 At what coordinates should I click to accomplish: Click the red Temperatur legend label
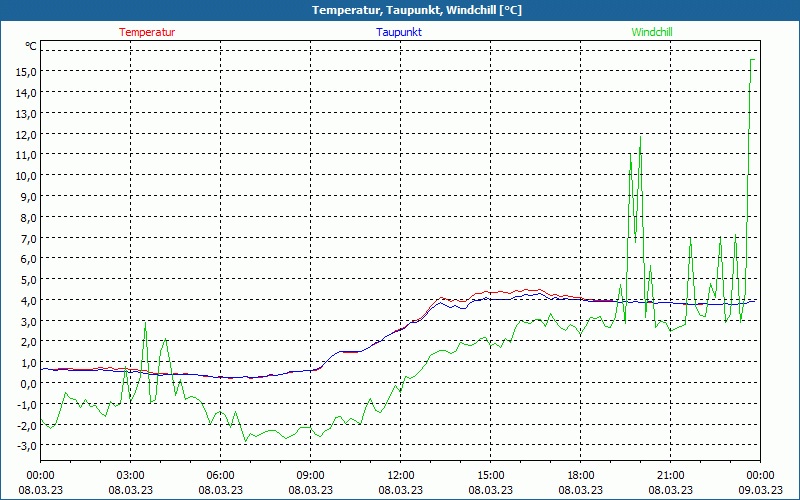click(x=147, y=32)
